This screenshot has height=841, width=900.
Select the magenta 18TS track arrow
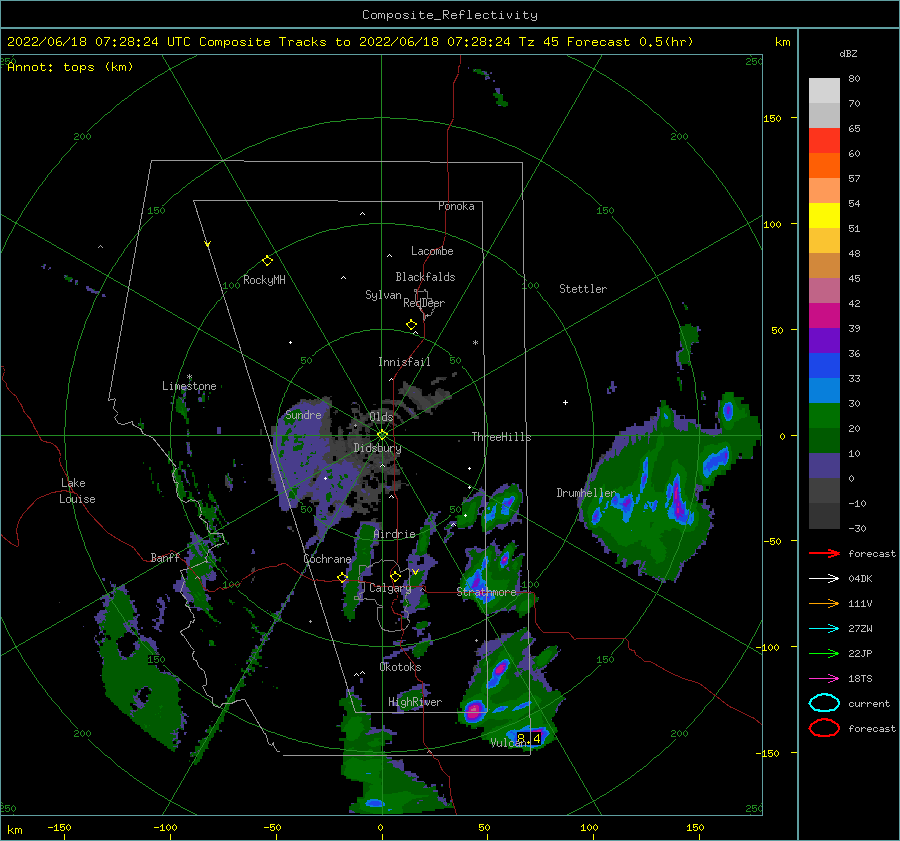(x=824, y=679)
